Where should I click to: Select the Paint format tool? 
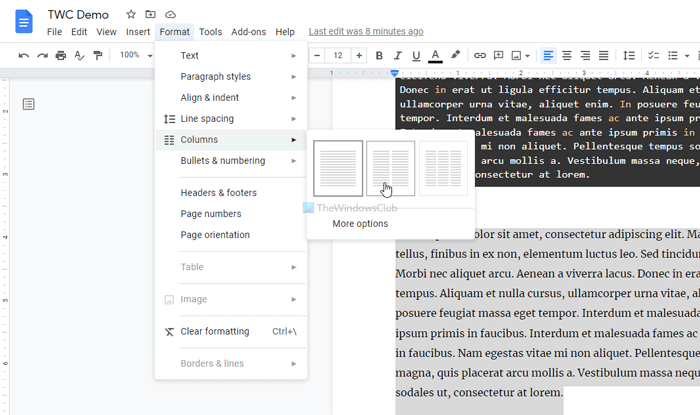pyautogui.click(x=97, y=55)
